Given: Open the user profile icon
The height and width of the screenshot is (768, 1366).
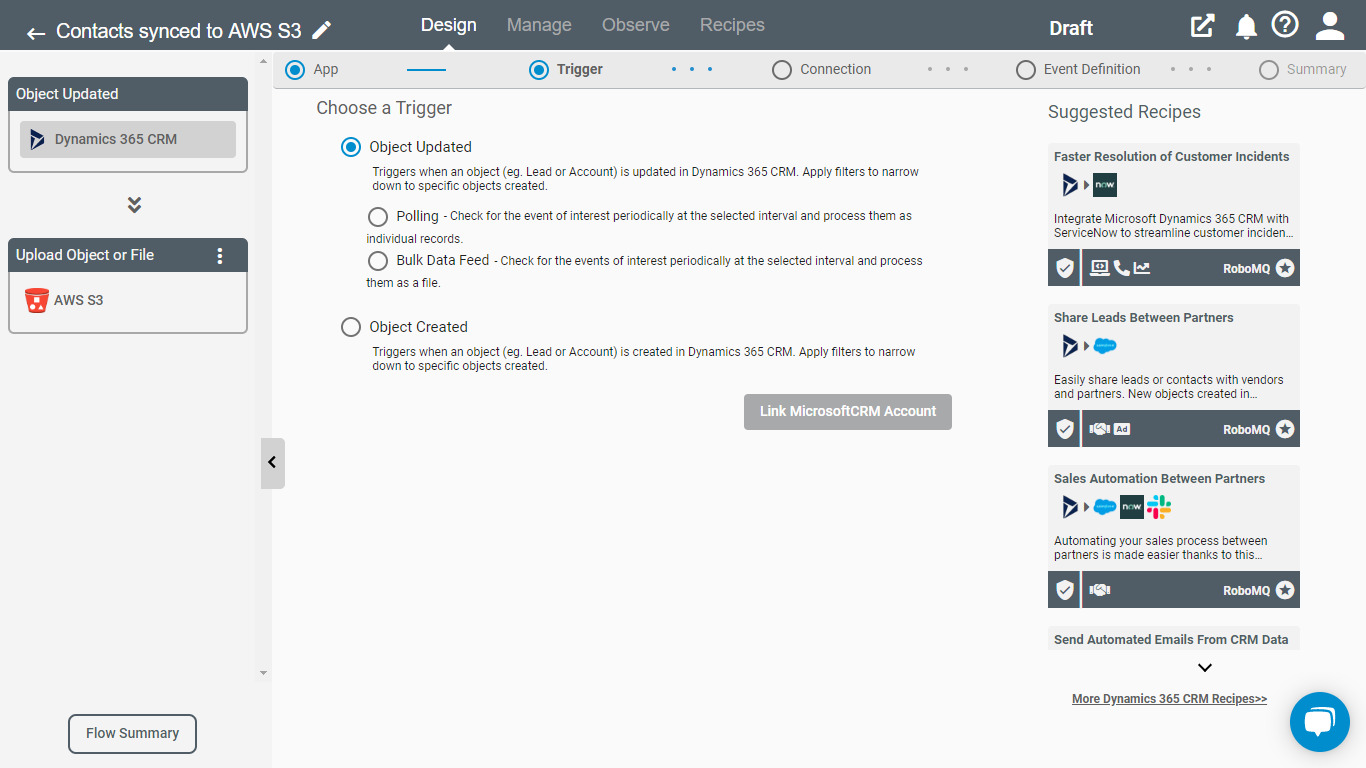Looking at the screenshot, I should tap(1330, 26).
